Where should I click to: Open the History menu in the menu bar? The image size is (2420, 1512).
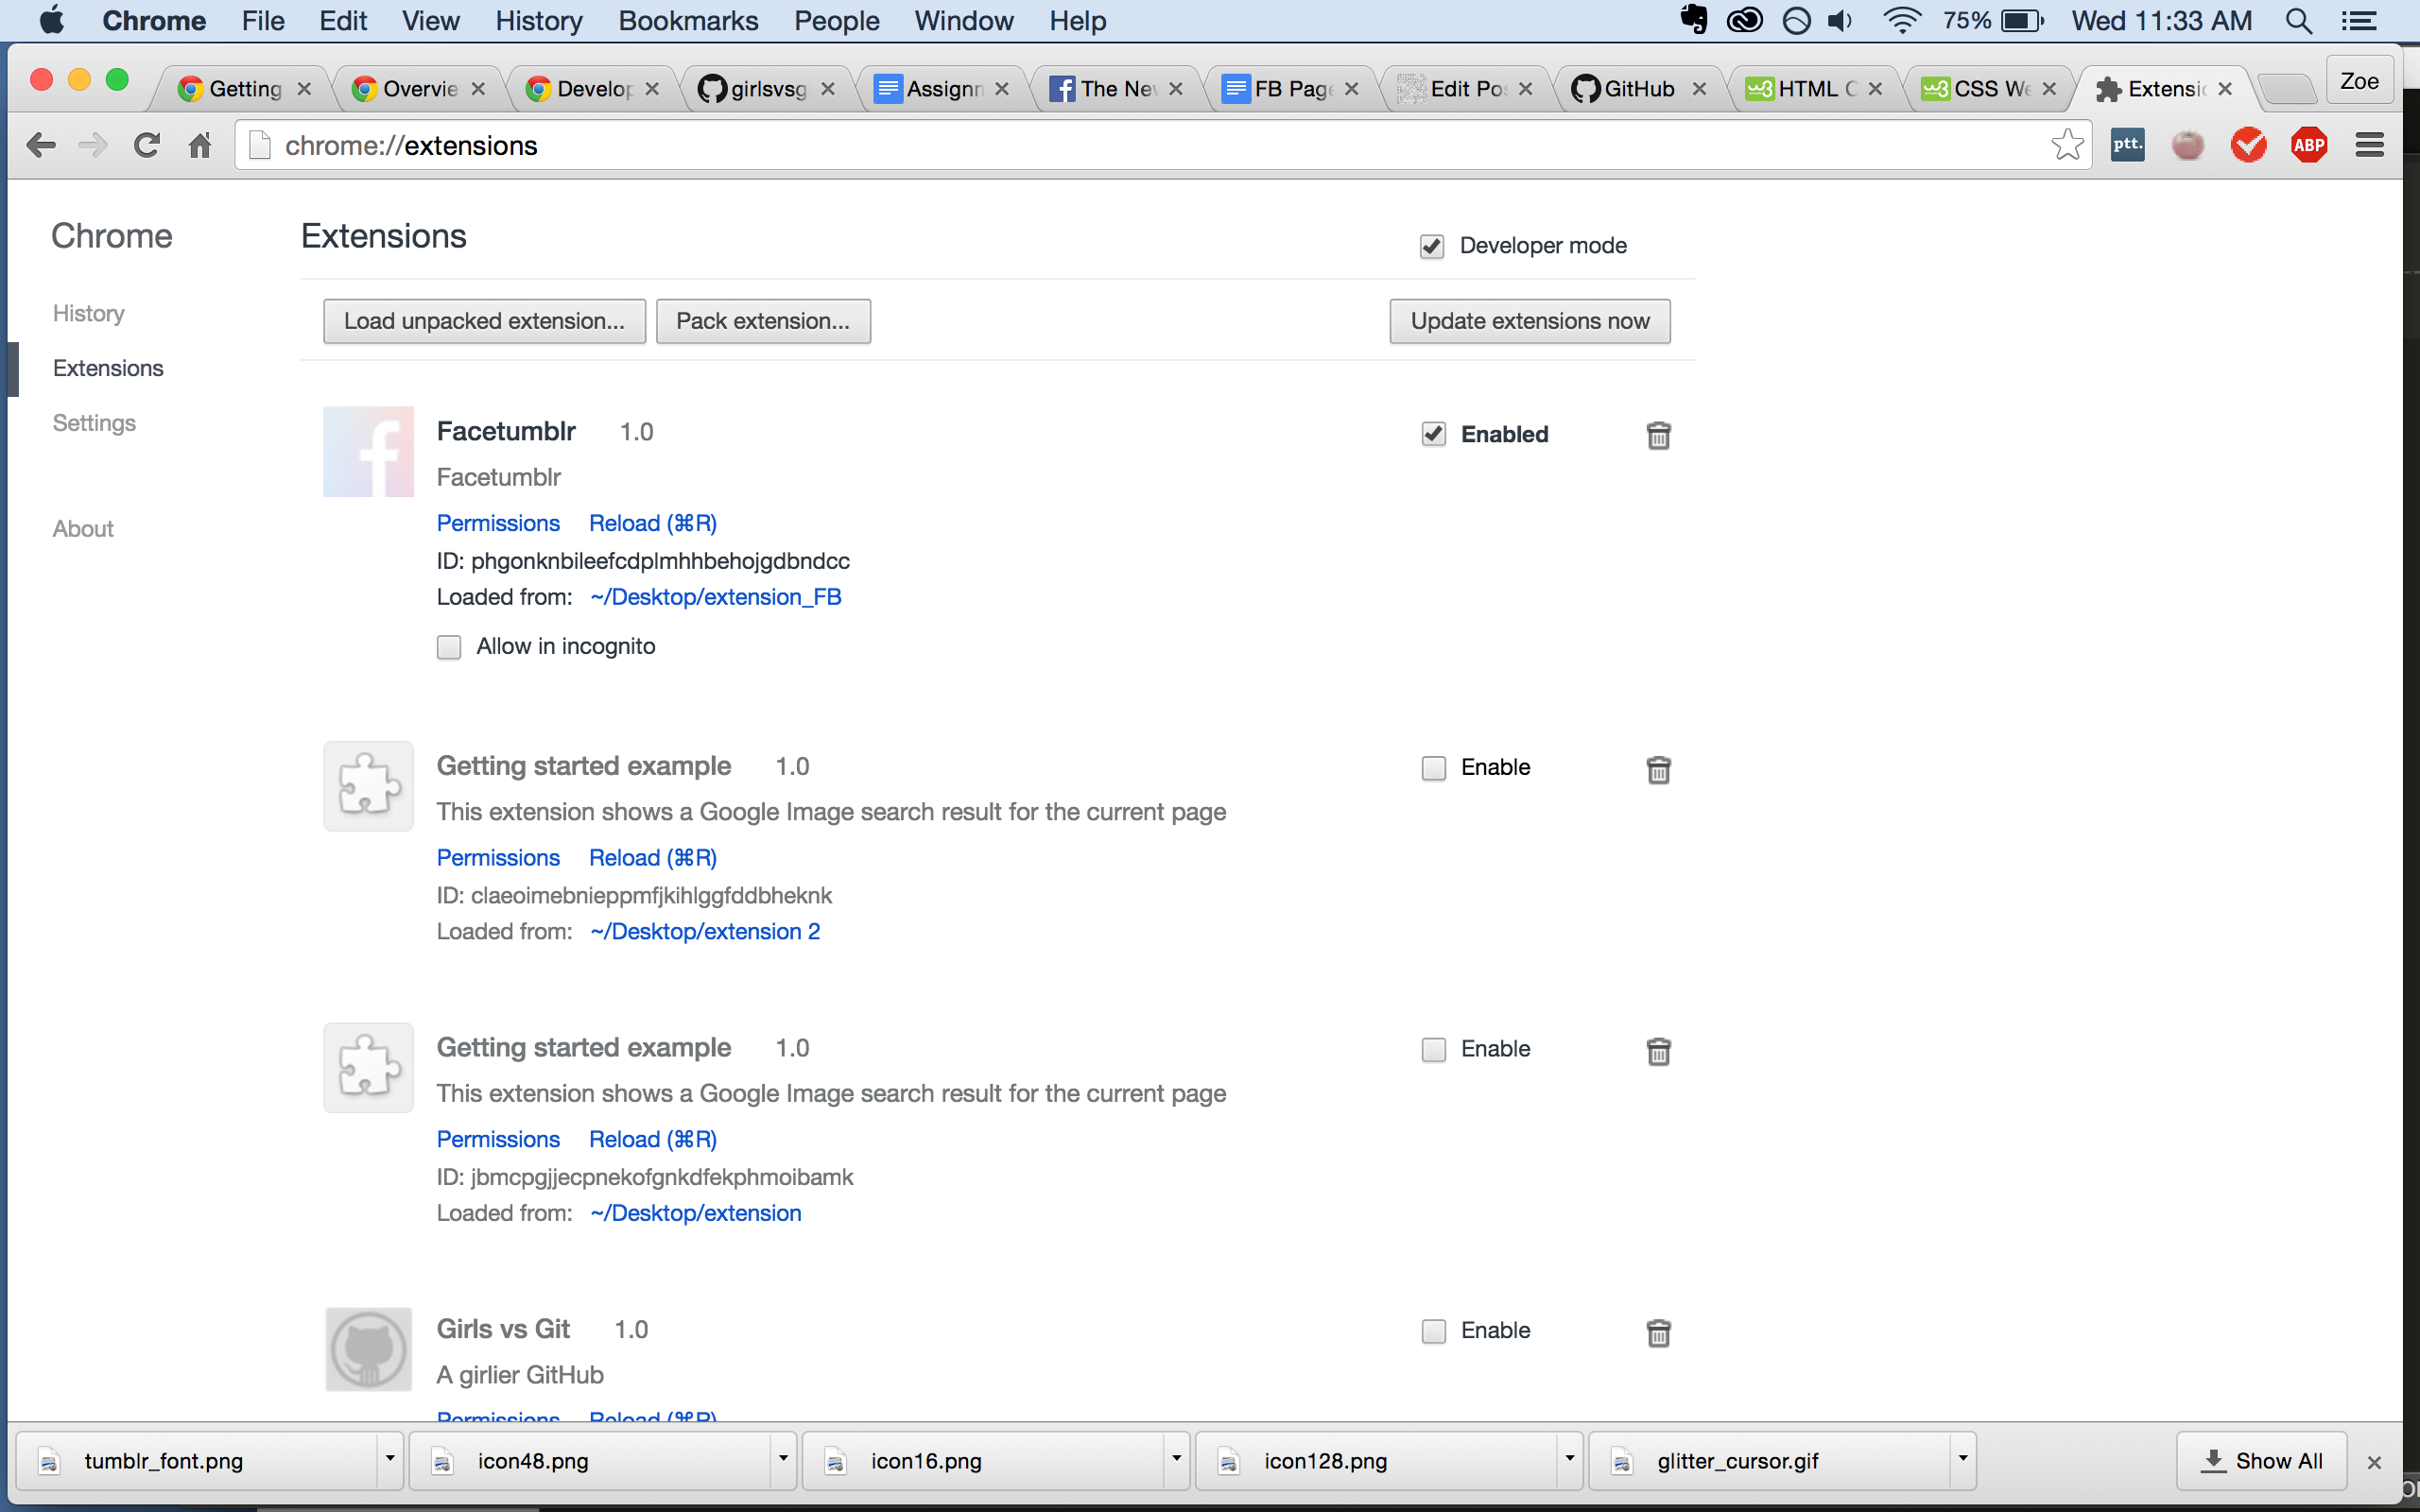click(538, 21)
